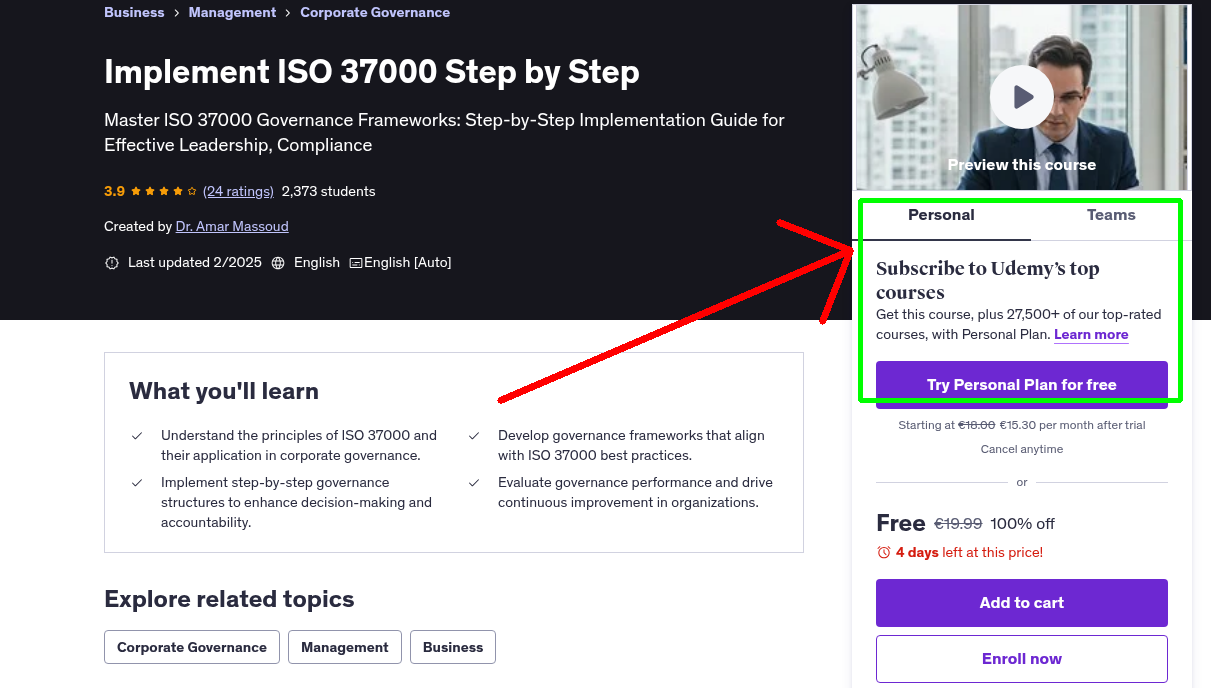Click the alarm clock icon by 4 days left
Image resolution: width=1211 pixels, height=688 pixels.
[x=883, y=552]
